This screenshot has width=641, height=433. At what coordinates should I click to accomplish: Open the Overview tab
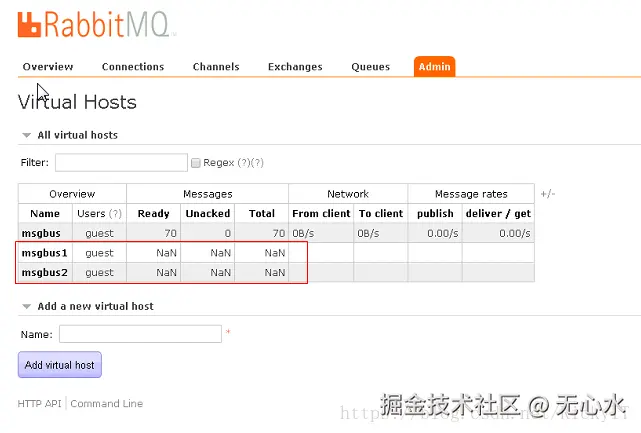click(48, 67)
